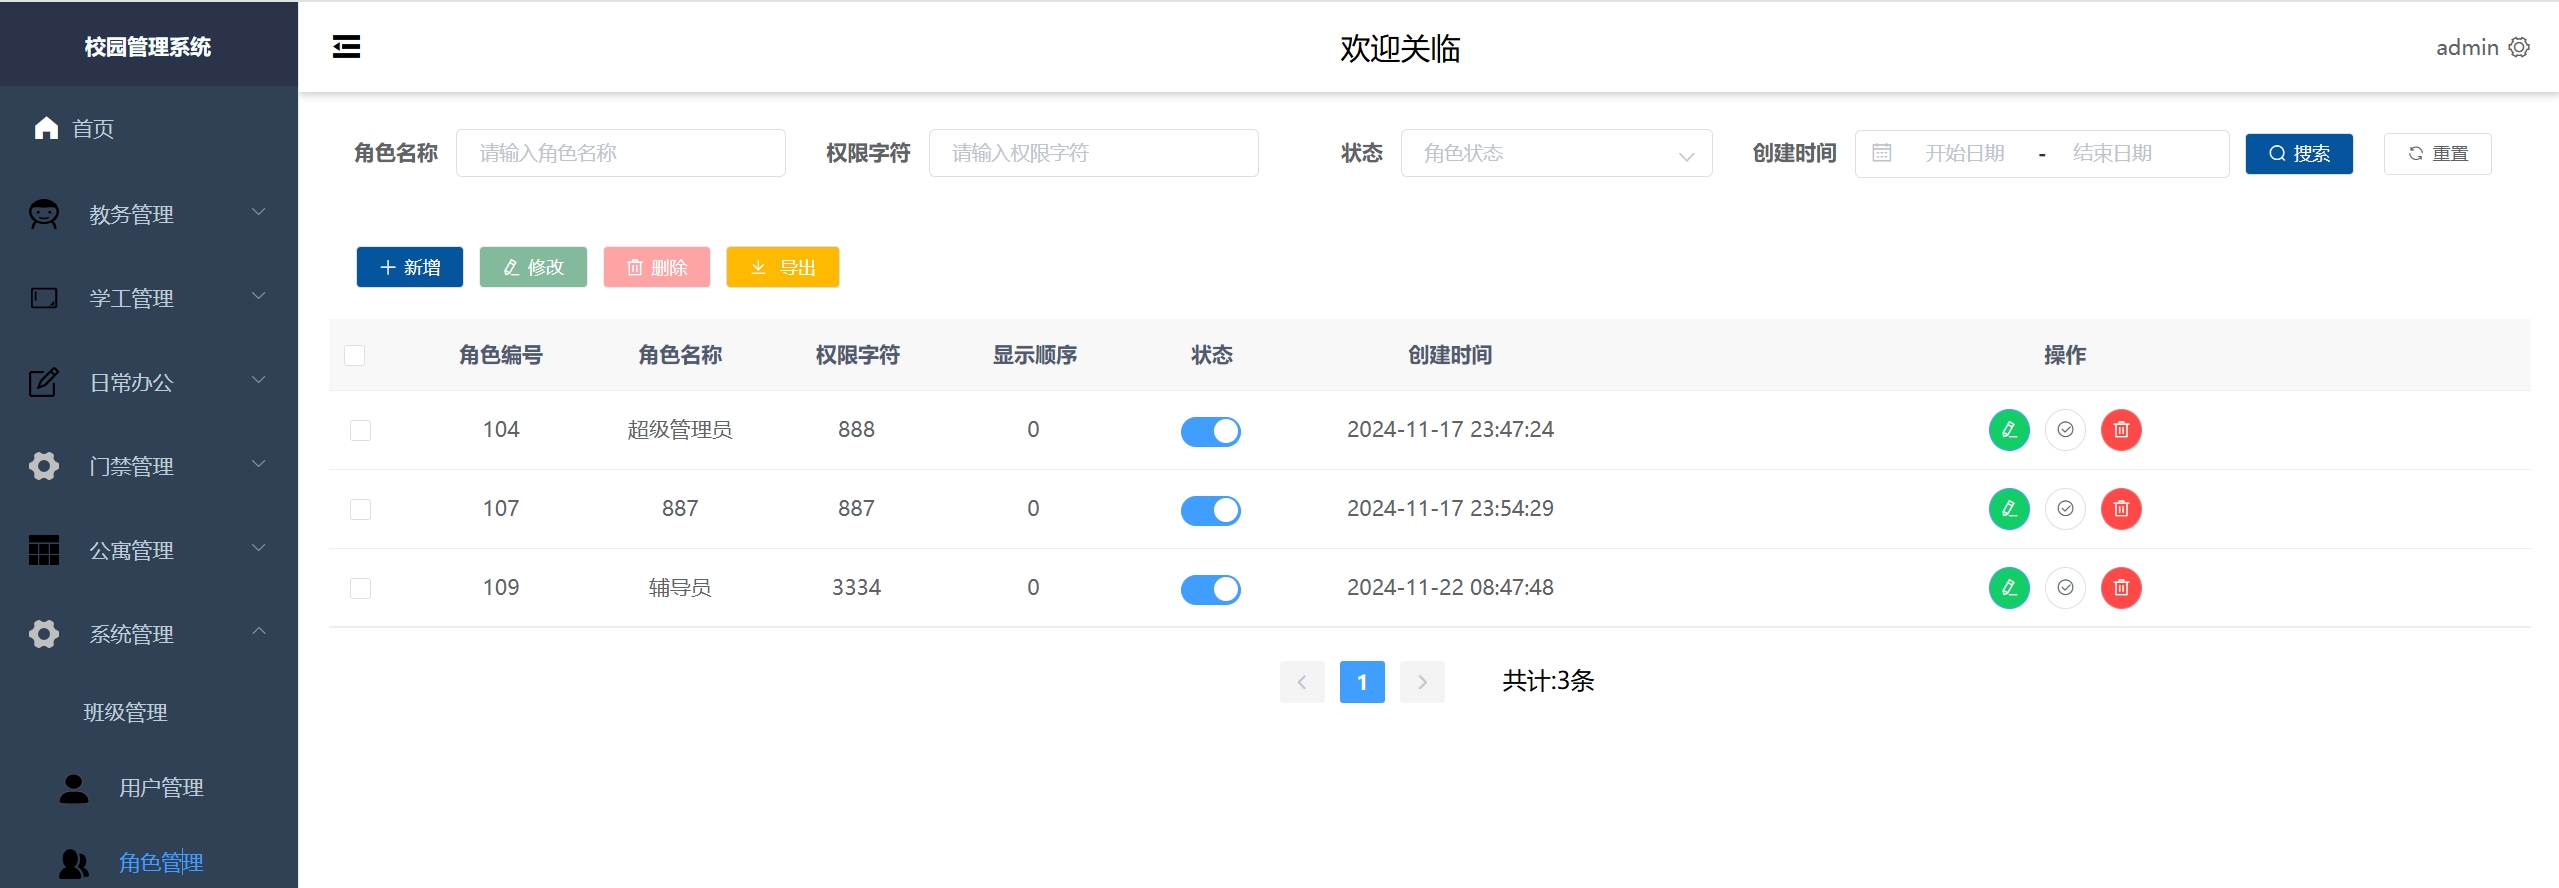
Task: Open the 角色状态 dropdown
Action: [1556, 153]
